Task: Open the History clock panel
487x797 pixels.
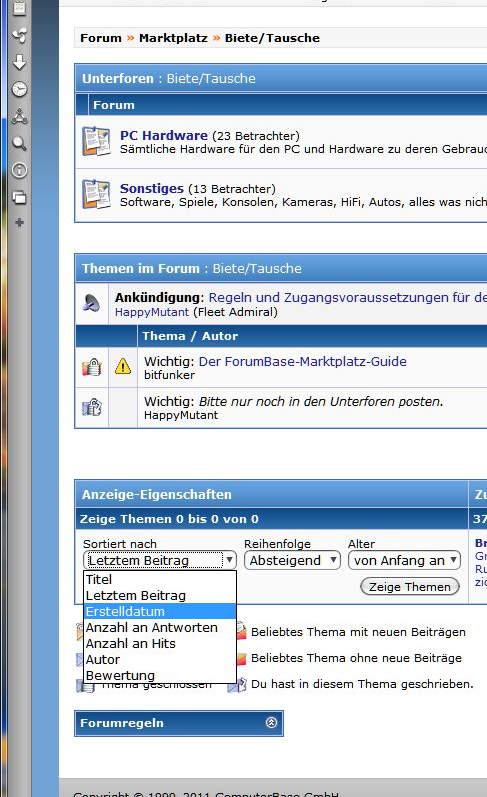Action: (19, 89)
